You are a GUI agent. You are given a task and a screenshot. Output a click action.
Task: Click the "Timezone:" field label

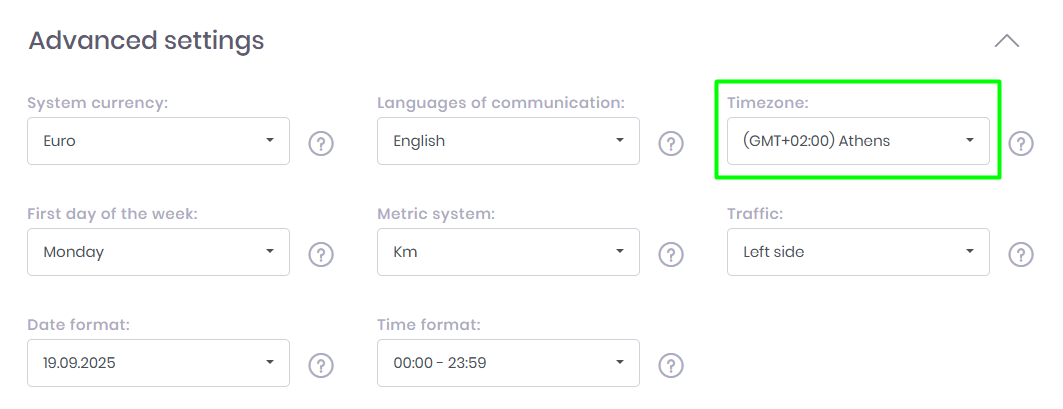[768, 103]
